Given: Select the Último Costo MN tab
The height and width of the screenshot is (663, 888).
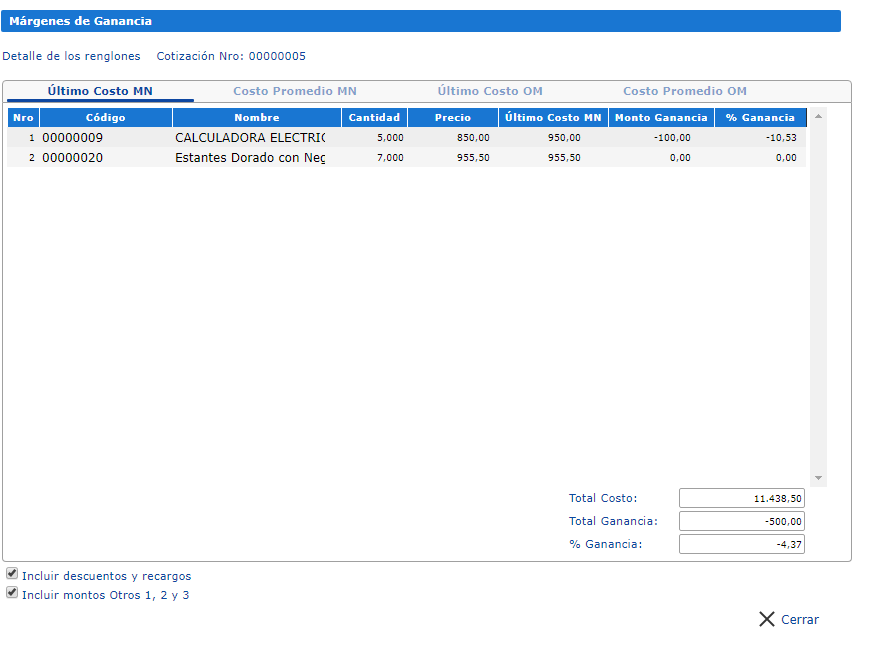Looking at the screenshot, I should tap(100, 91).
